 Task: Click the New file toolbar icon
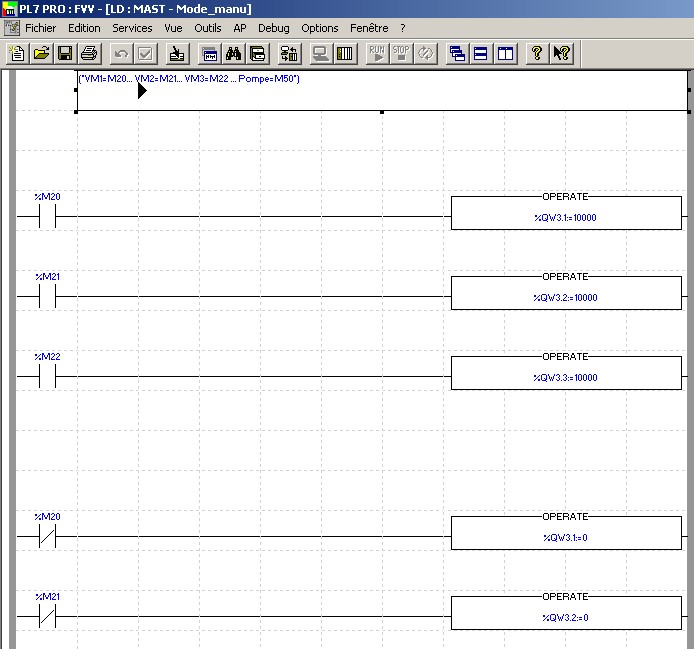tap(16, 53)
